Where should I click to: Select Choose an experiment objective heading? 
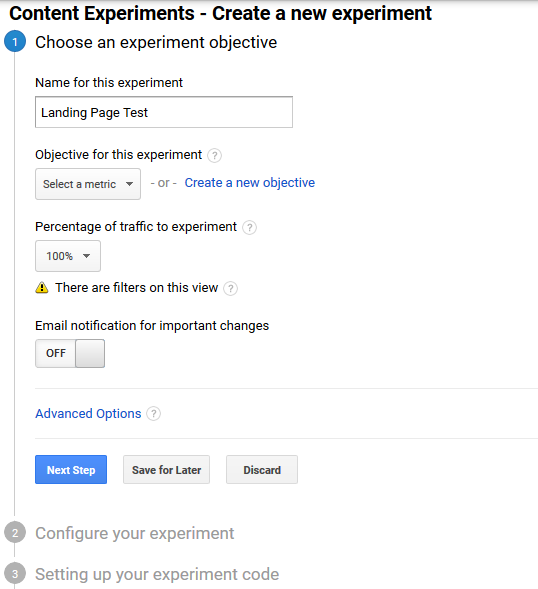(156, 42)
